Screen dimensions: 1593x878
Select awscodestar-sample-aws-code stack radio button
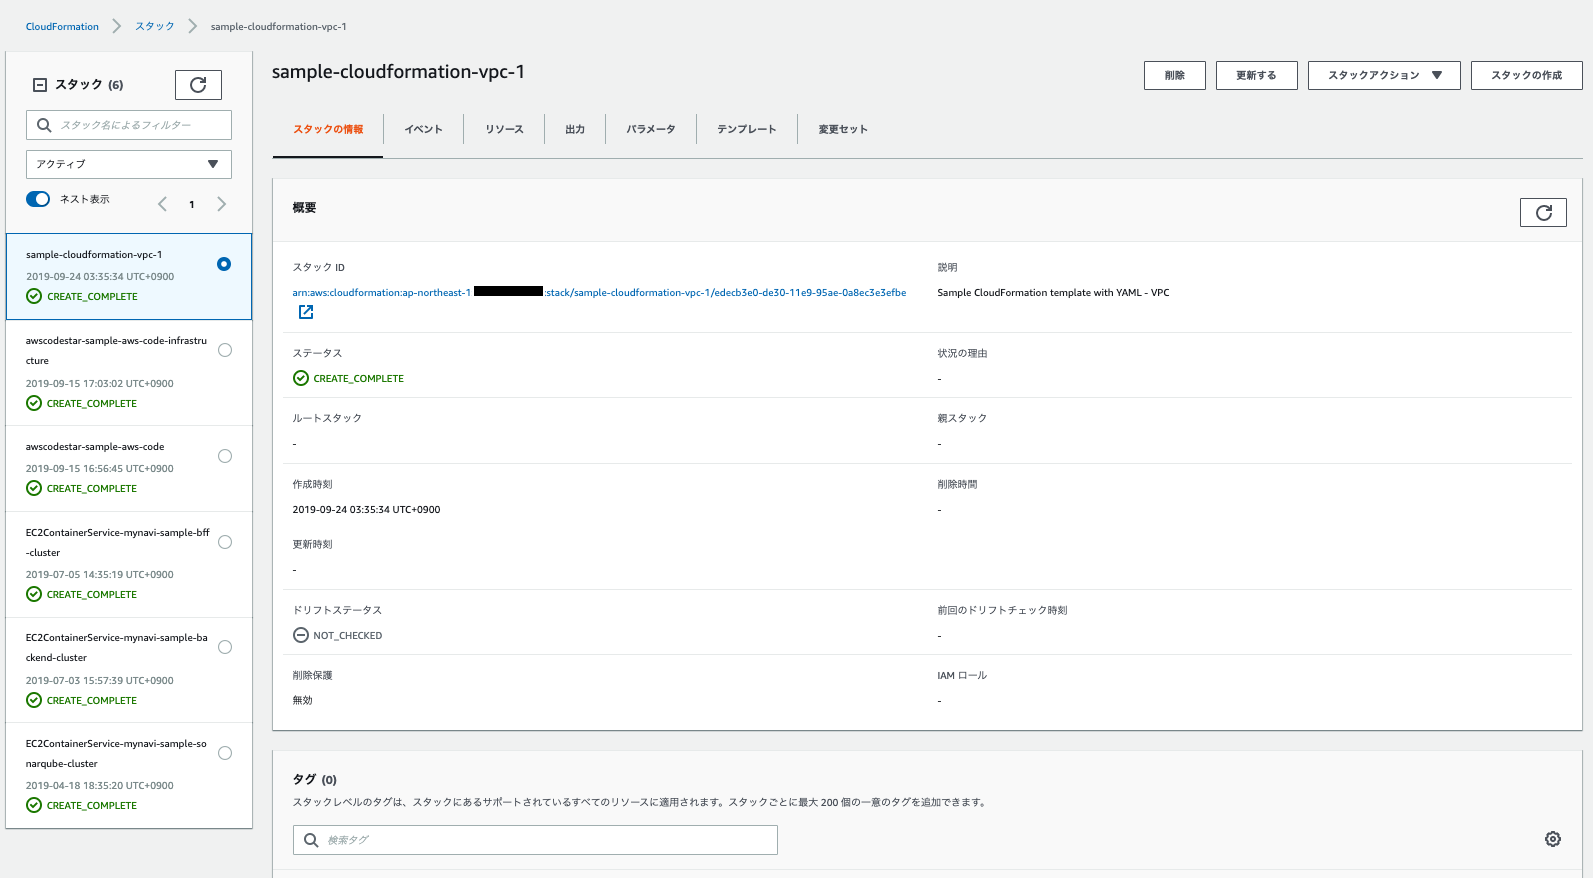[225, 456]
